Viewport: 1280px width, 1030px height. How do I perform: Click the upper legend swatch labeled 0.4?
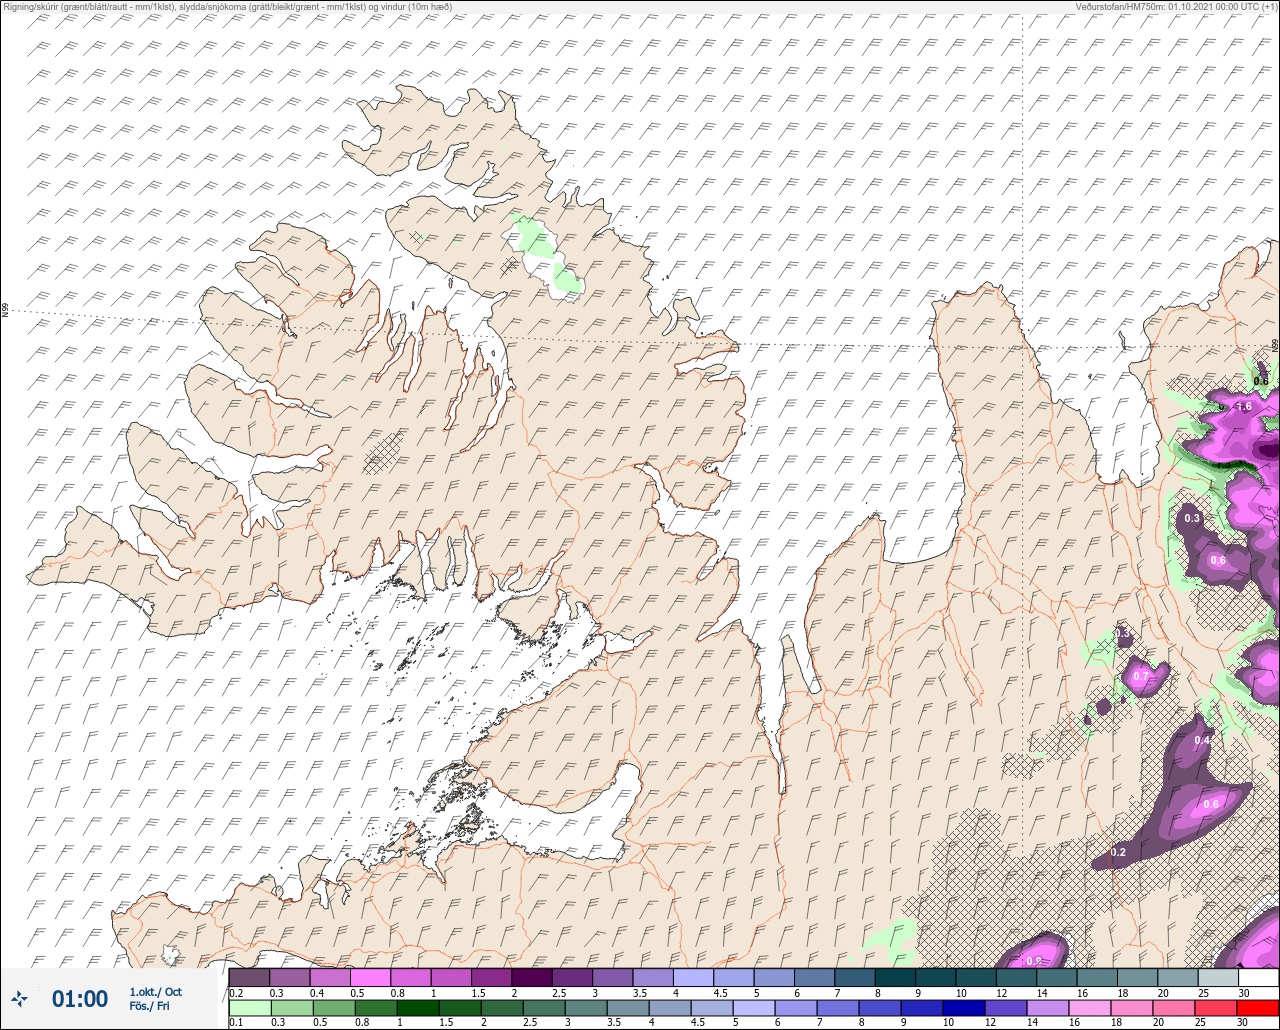pos(330,977)
